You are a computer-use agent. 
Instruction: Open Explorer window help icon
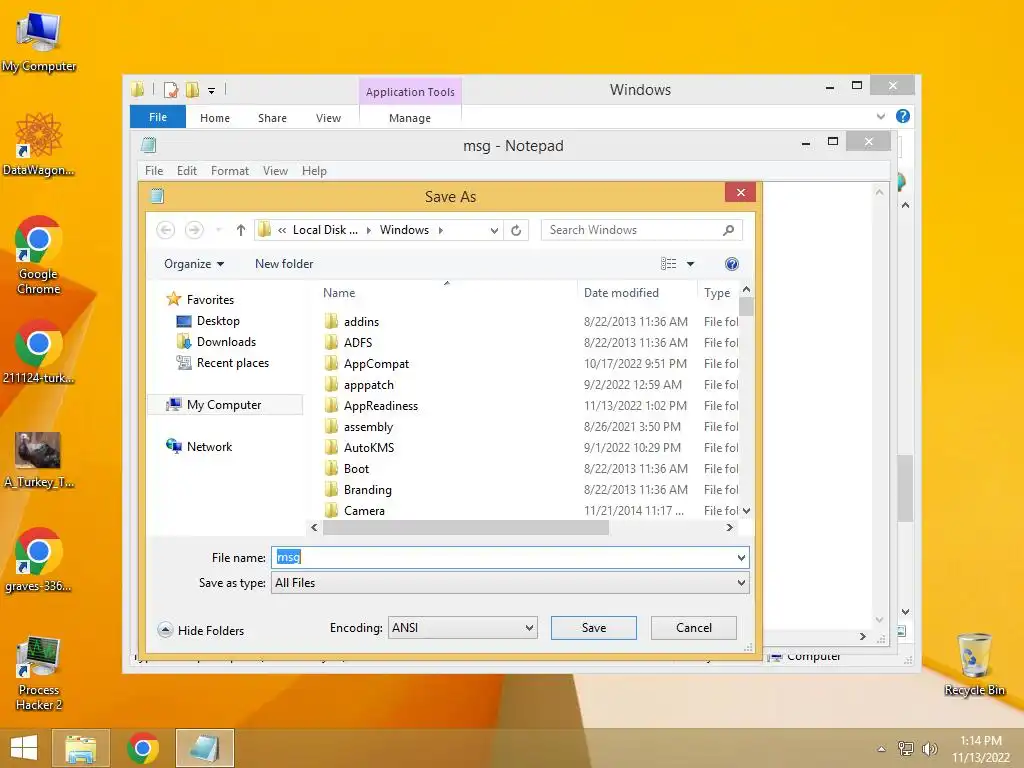pos(903,116)
